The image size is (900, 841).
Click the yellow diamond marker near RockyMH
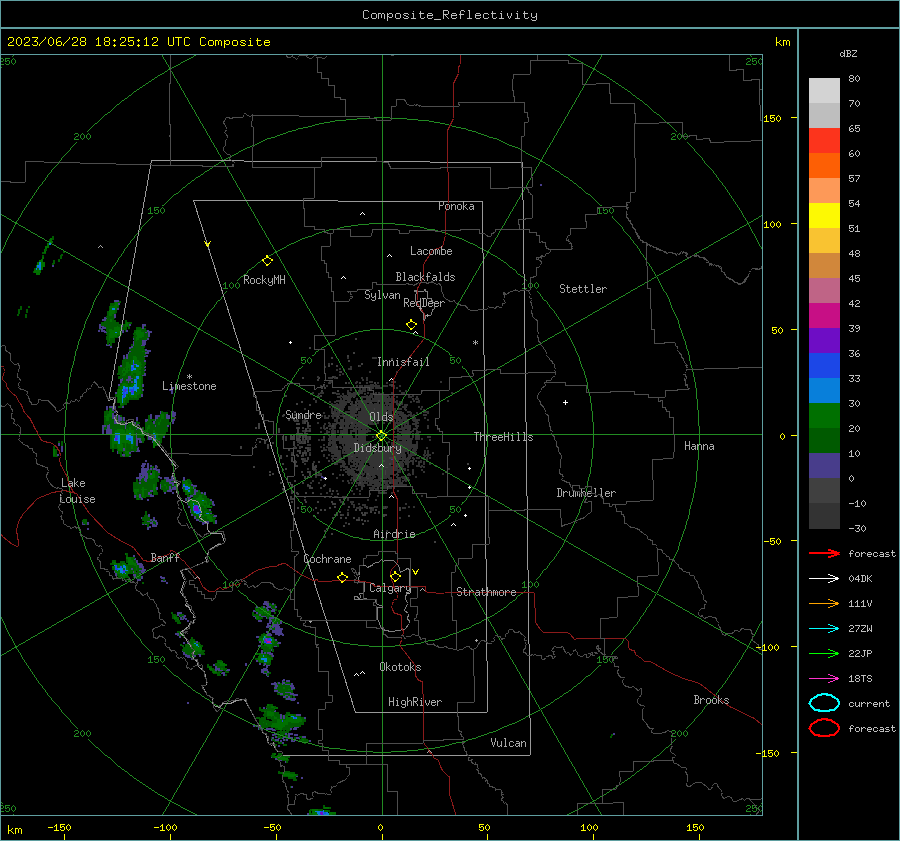[x=267, y=261]
